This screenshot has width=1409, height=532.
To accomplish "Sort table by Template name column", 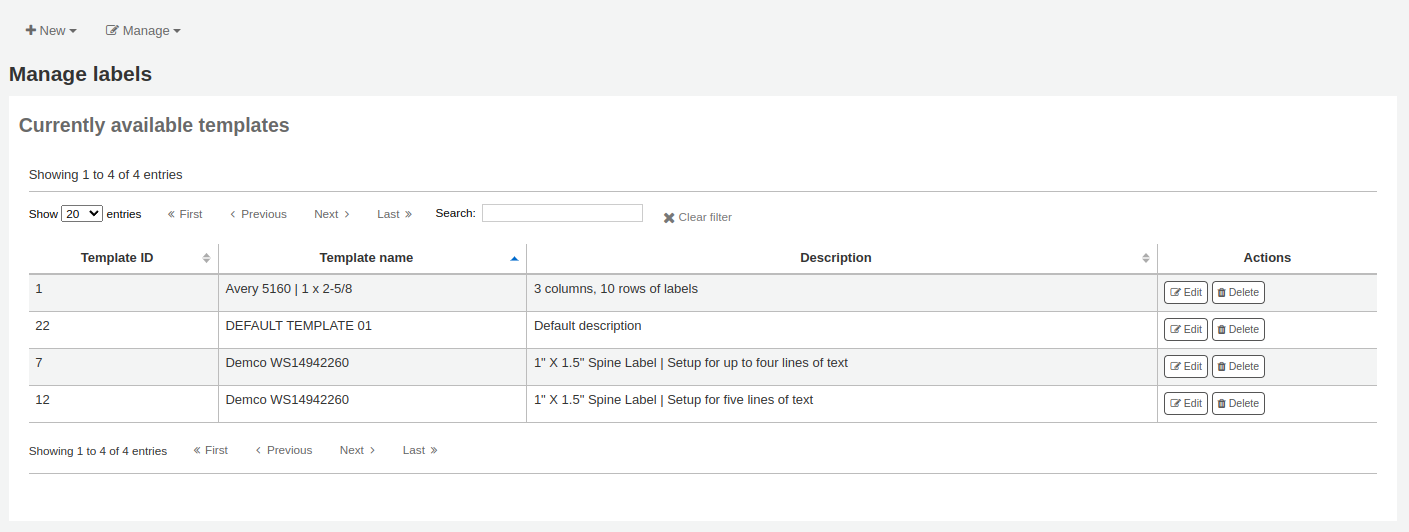I will coord(366,258).
